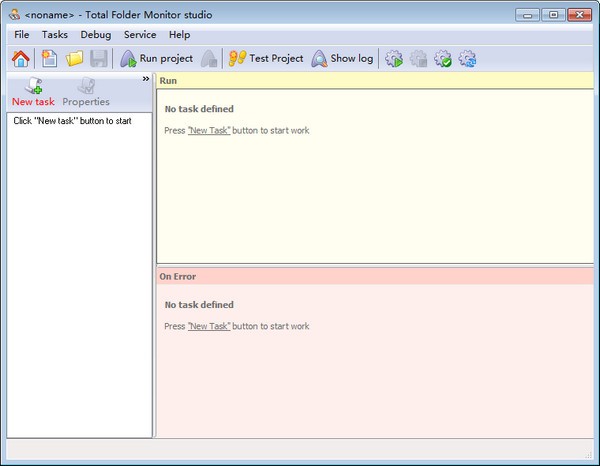The height and width of the screenshot is (466, 600).
Task: Add a task with New task button
Action: click(x=33, y=92)
